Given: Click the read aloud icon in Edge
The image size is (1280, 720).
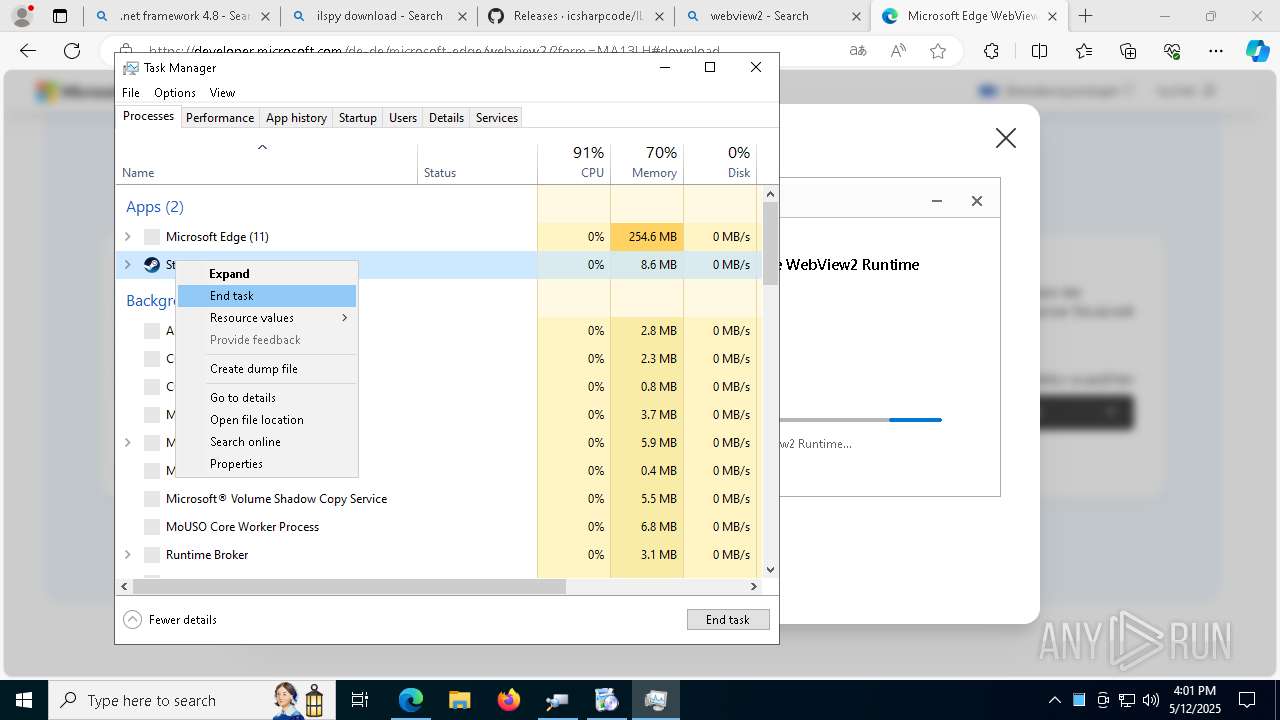Looking at the screenshot, I should [x=898, y=51].
